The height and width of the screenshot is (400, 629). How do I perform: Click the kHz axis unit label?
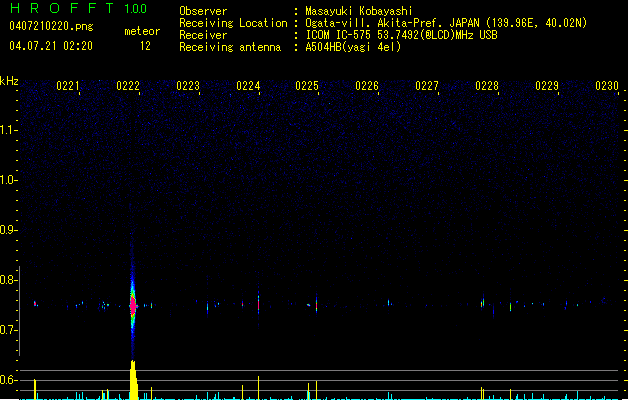pyautogui.click(x=9, y=81)
